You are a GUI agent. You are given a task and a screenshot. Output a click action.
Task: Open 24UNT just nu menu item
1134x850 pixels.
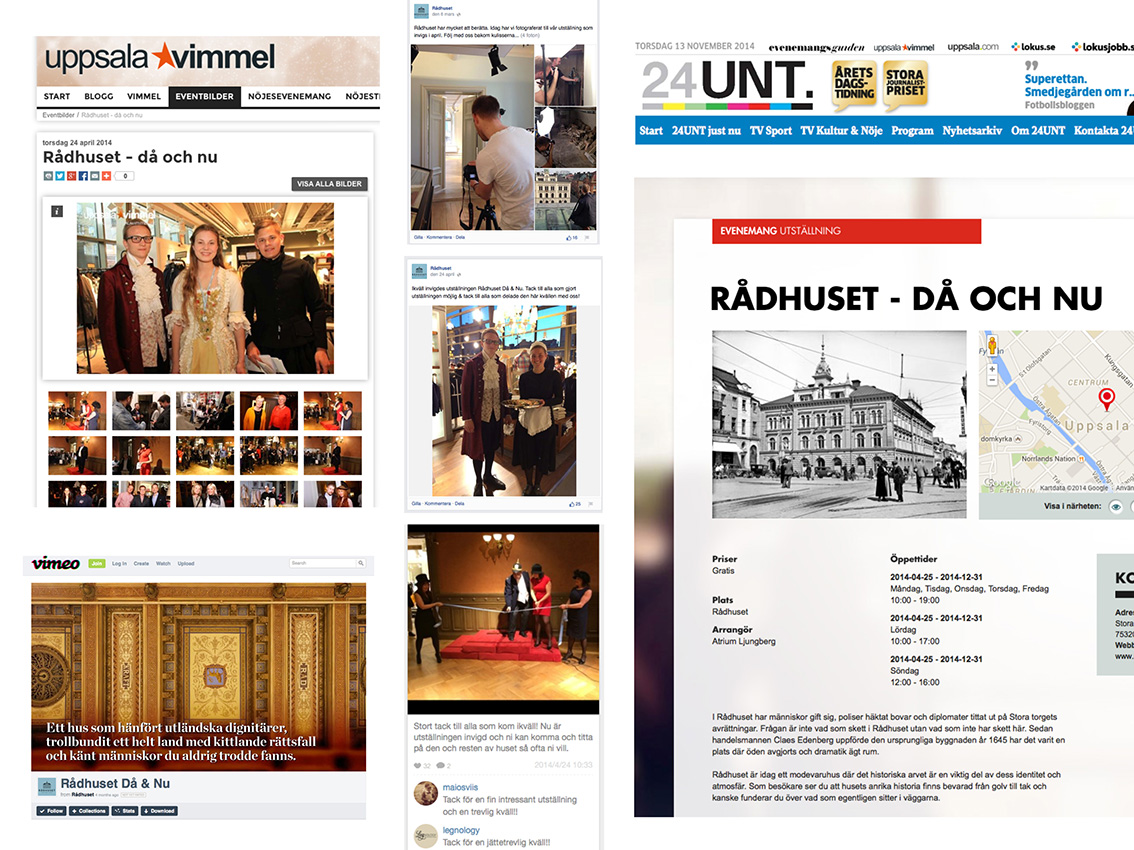pos(706,131)
